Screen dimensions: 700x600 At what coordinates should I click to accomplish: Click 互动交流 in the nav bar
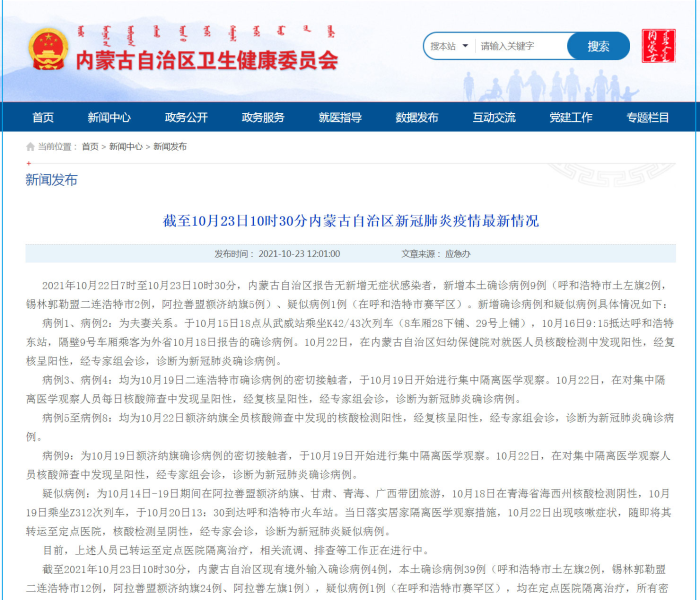(494, 117)
